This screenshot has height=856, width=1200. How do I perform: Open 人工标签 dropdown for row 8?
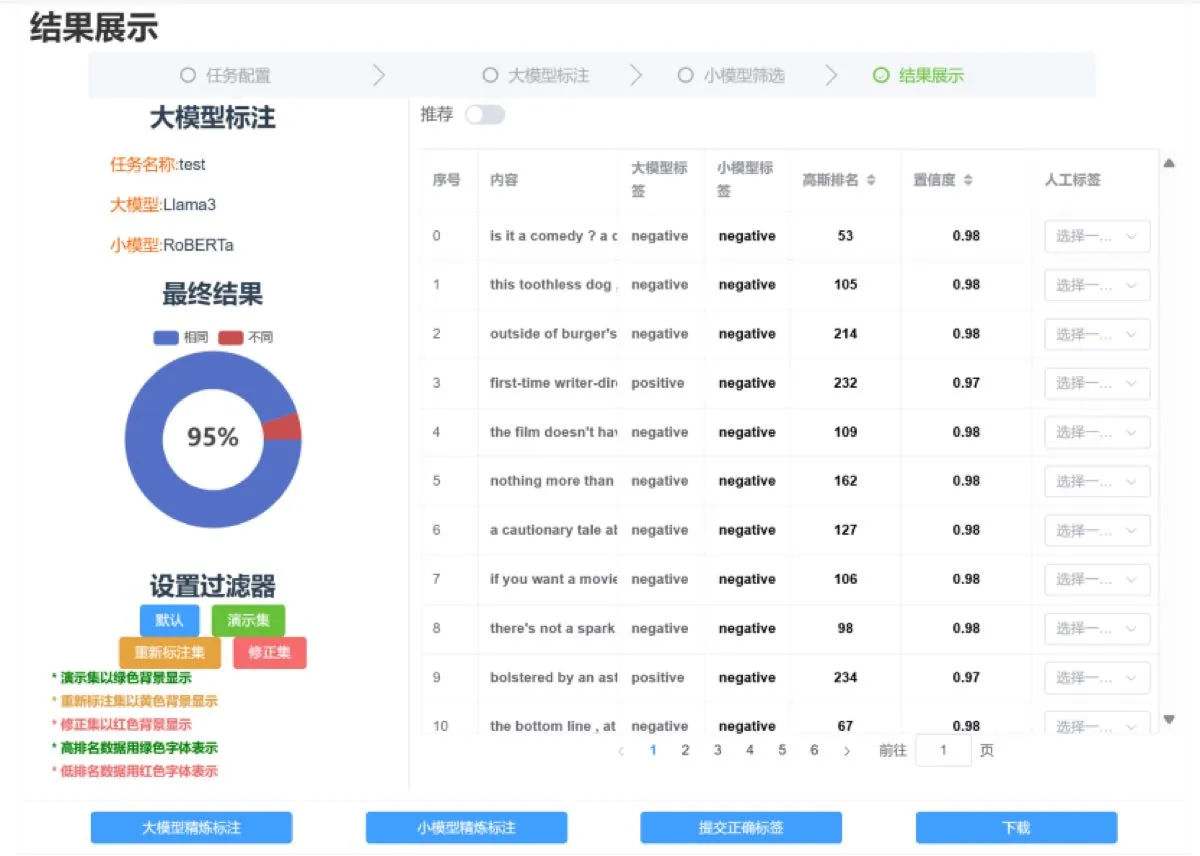point(1097,628)
